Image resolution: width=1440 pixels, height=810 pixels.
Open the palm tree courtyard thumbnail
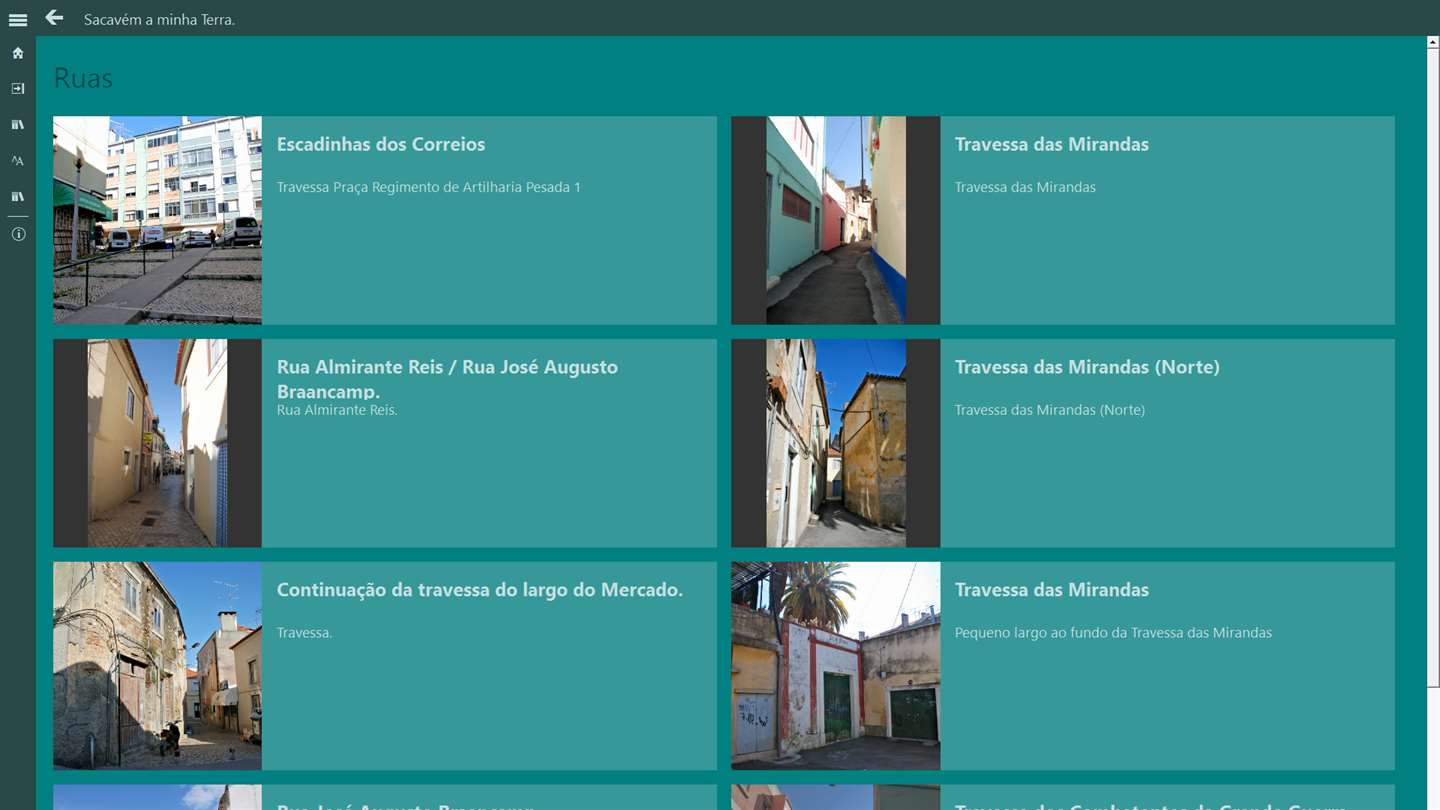tap(836, 666)
